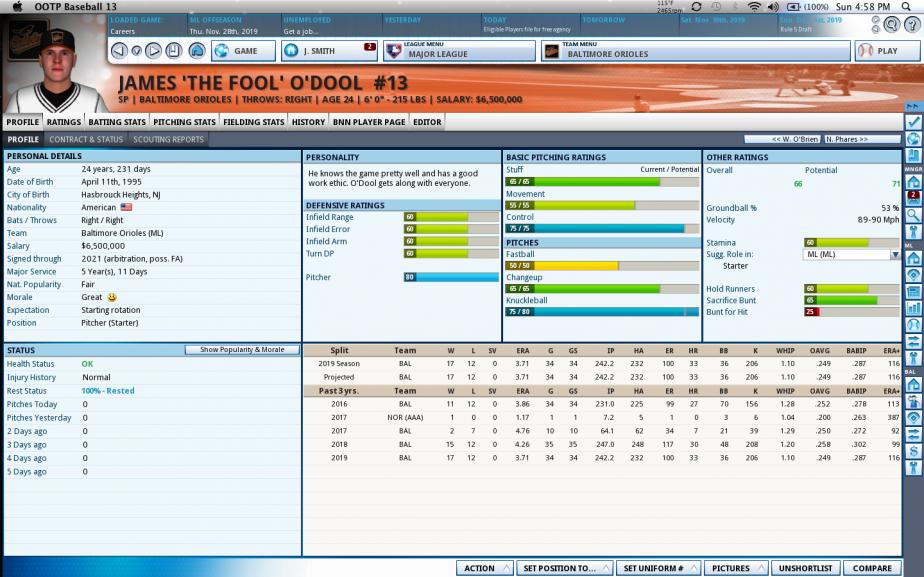Screen dimensions: 924x577
Task: Open the CONTRACT & STATUS subtab
Action: coord(86,139)
